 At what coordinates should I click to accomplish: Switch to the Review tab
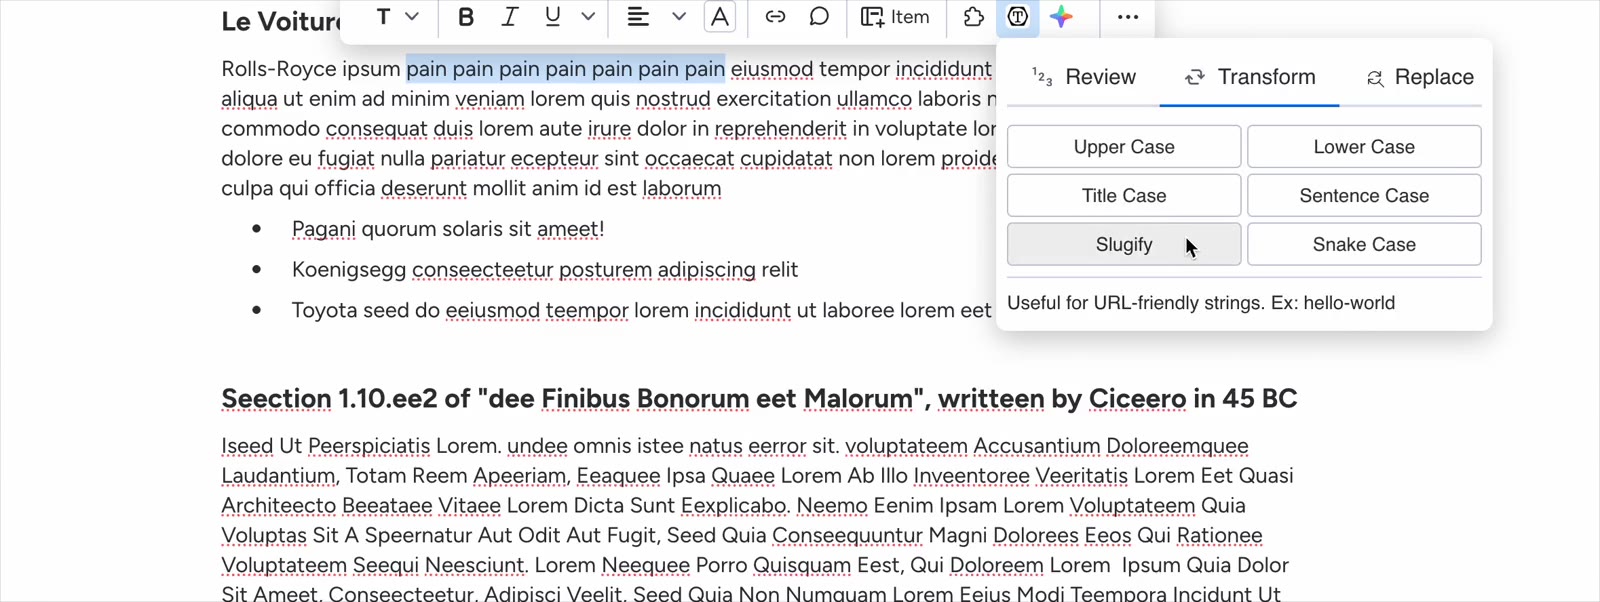coord(1084,77)
